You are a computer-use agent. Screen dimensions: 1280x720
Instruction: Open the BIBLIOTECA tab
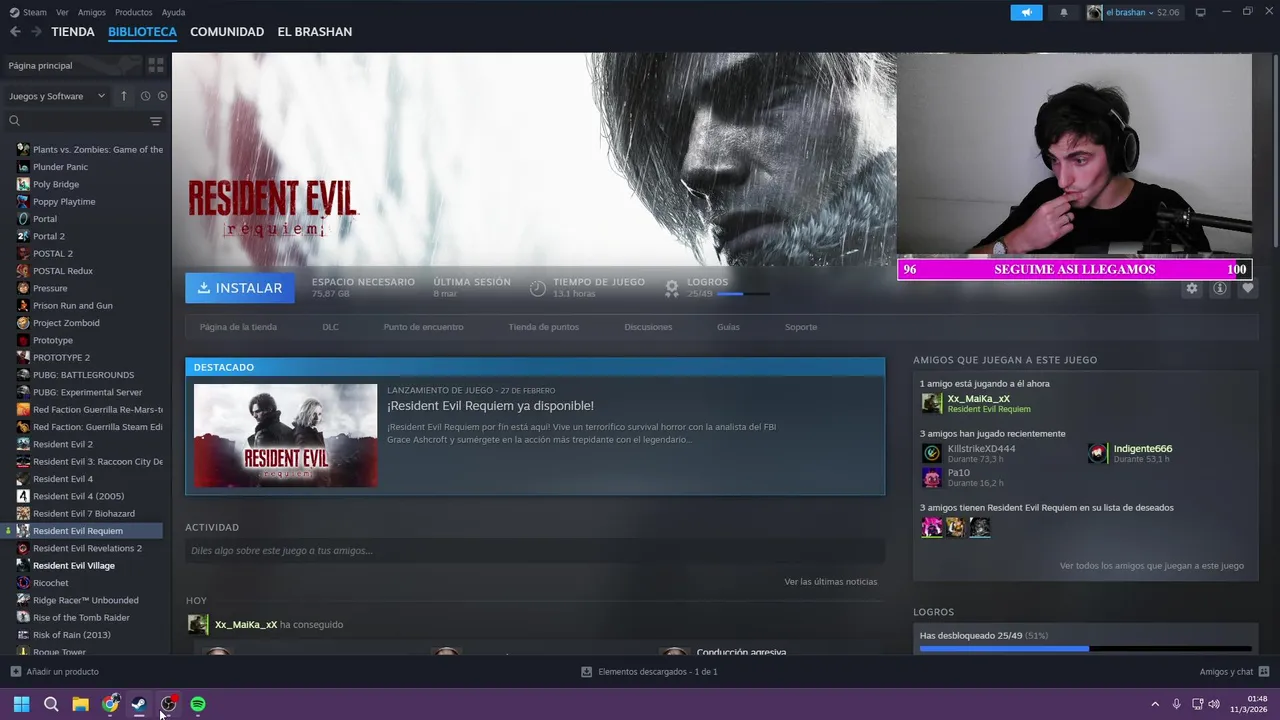142,32
